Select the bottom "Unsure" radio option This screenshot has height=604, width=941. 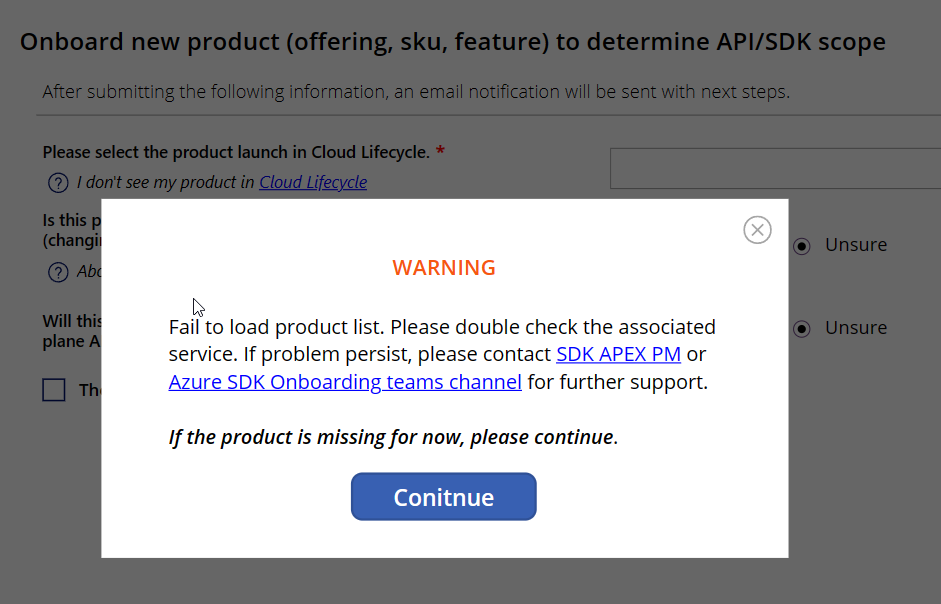pos(801,327)
